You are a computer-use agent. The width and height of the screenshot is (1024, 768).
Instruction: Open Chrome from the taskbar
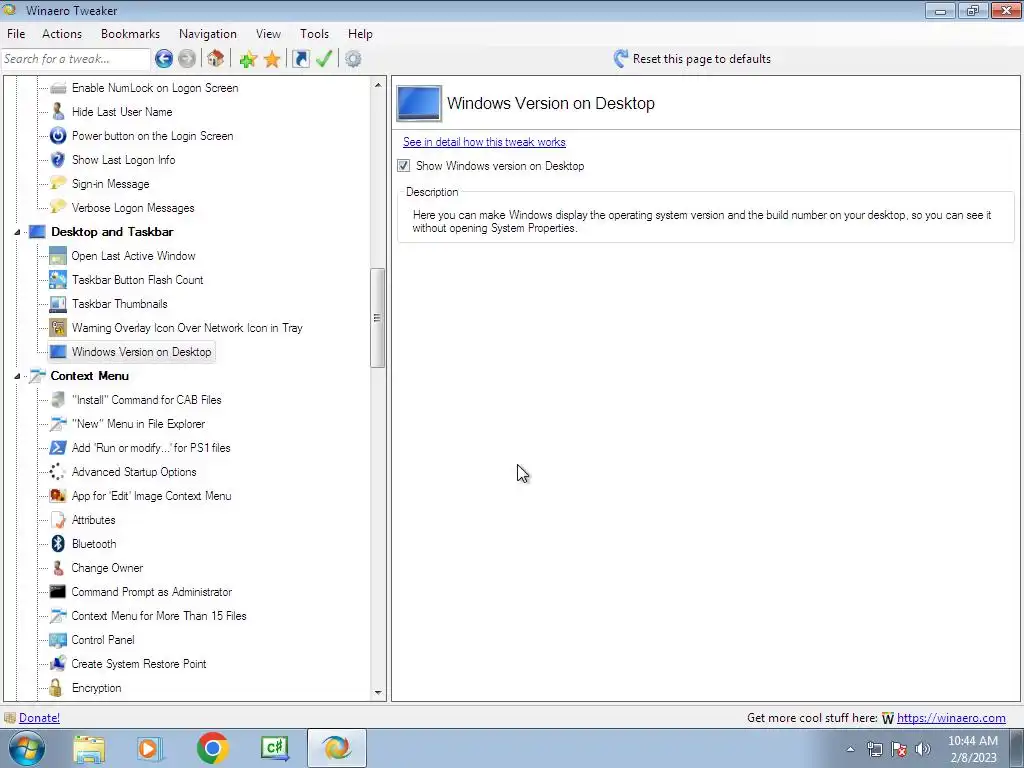click(x=212, y=748)
